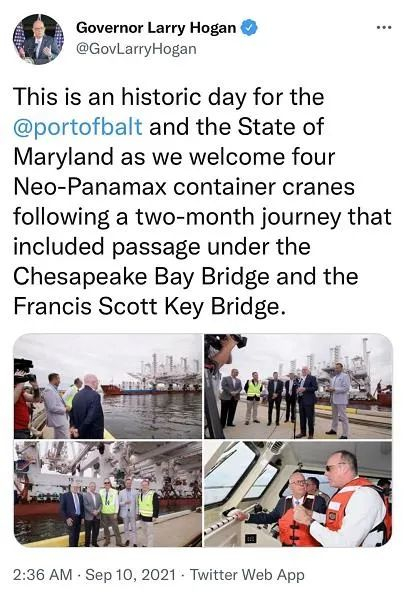The height and width of the screenshot is (593, 404).
Task: Open the top-right photo of group on dock
Action: click(298, 387)
